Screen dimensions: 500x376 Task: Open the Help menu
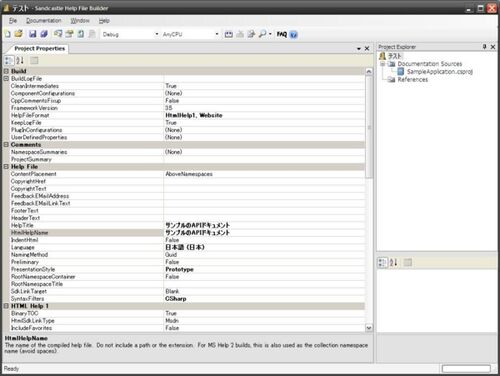[104, 21]
